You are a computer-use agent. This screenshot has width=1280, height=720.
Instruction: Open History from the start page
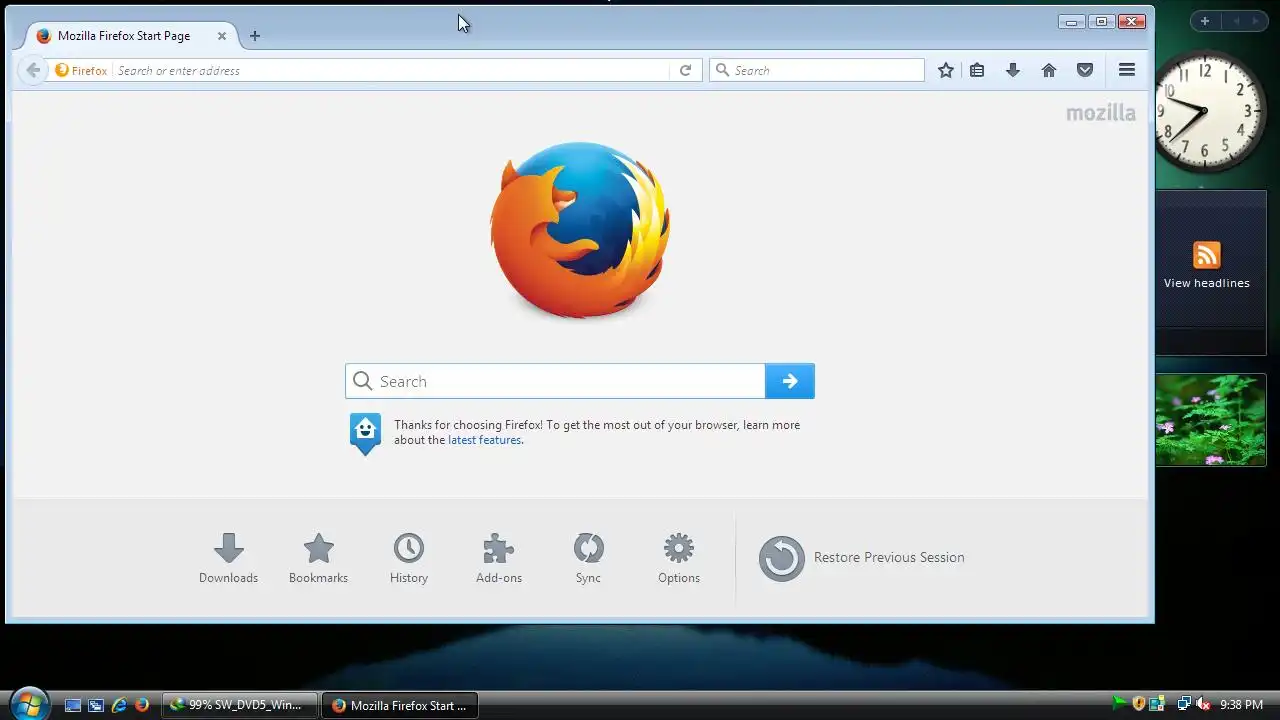coord(408,558)
